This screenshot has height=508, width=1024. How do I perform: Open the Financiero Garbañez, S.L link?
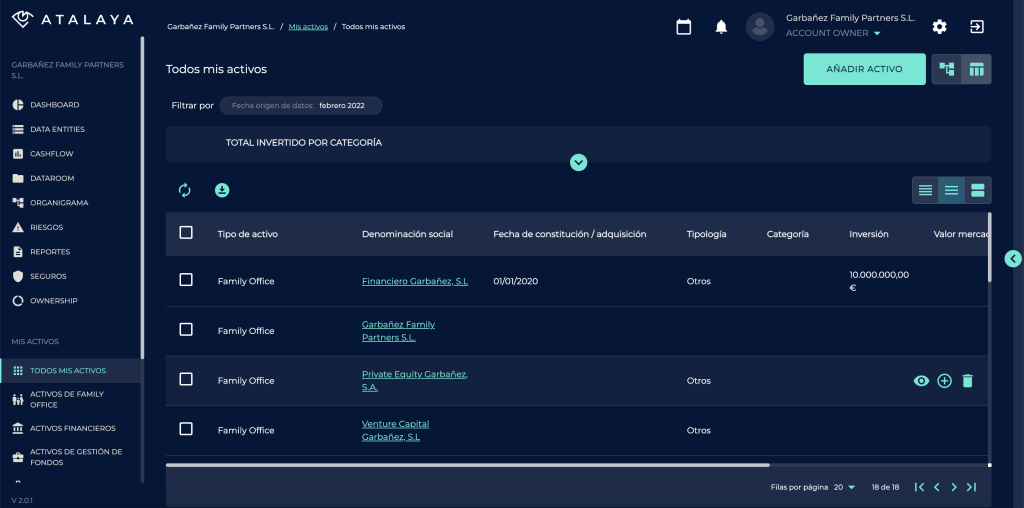(414, 281)
